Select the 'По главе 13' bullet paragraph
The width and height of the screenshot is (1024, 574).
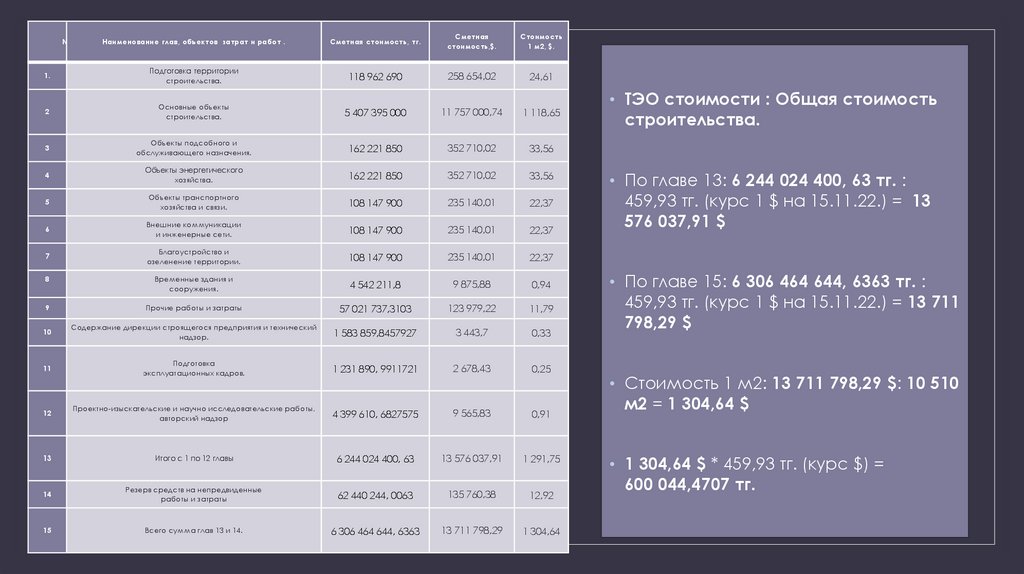[x=778, y=201]
